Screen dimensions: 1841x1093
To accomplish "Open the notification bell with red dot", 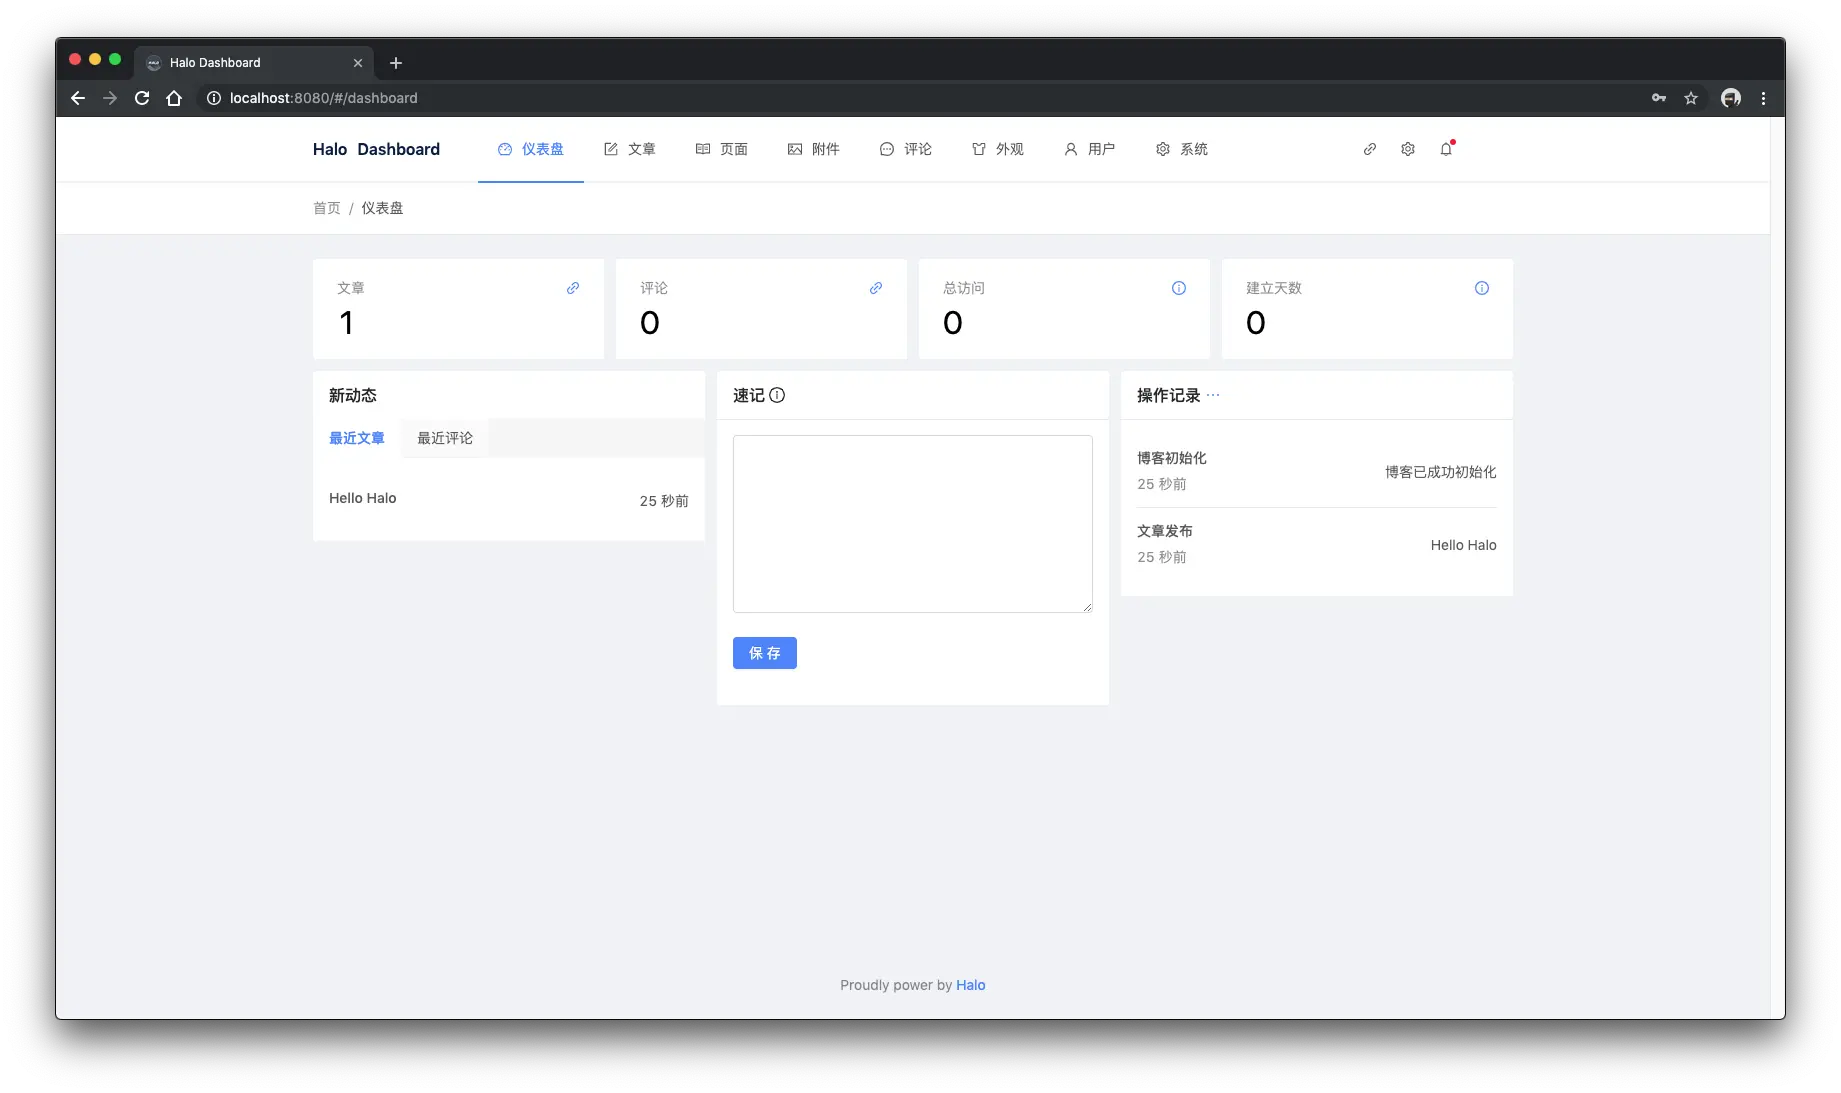I will coord(1446,149).
